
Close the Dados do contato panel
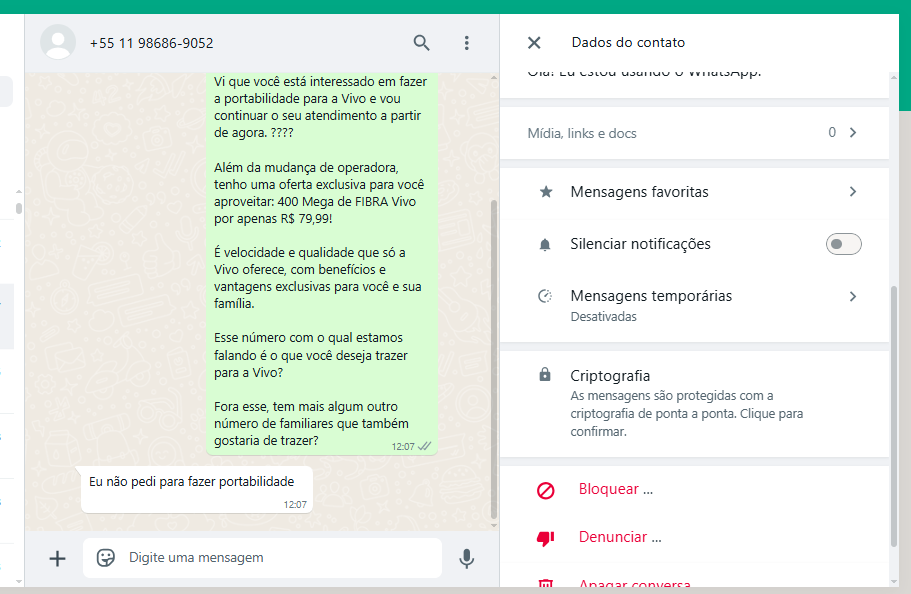coord(534,42)
